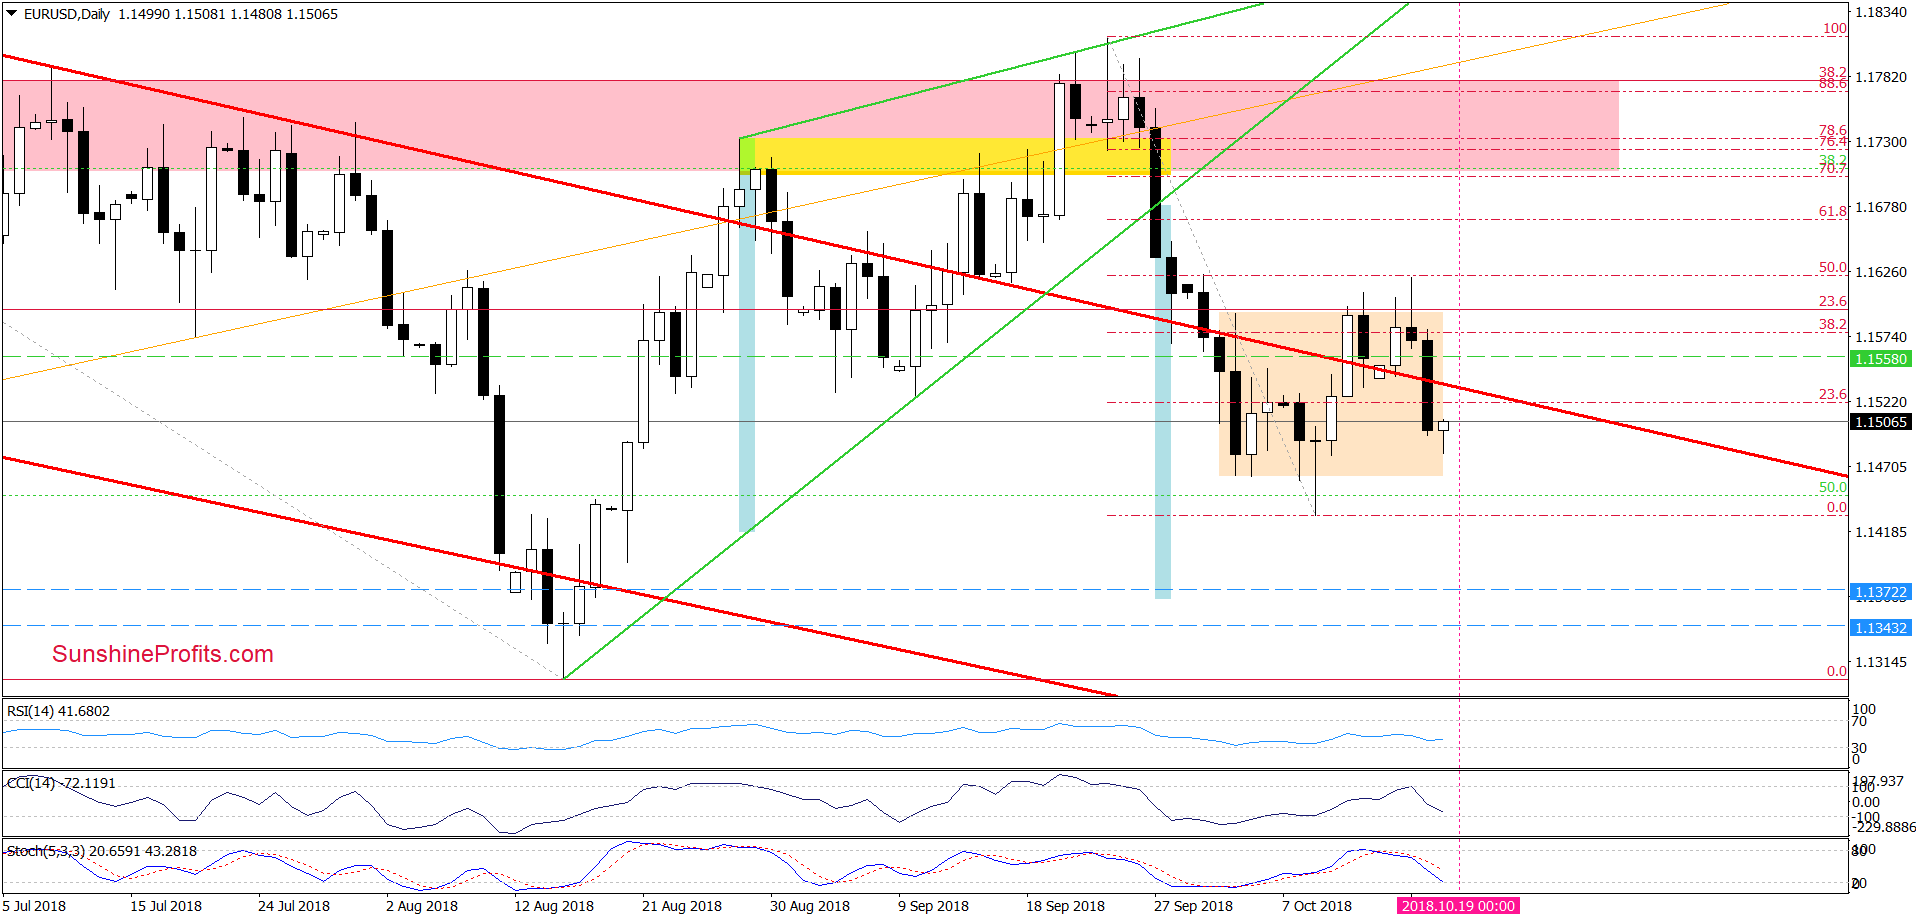The height and width of the screenshot is (920, 1916).
Task: Click the 1.17300 price axis value
Action: (1880, 142)
